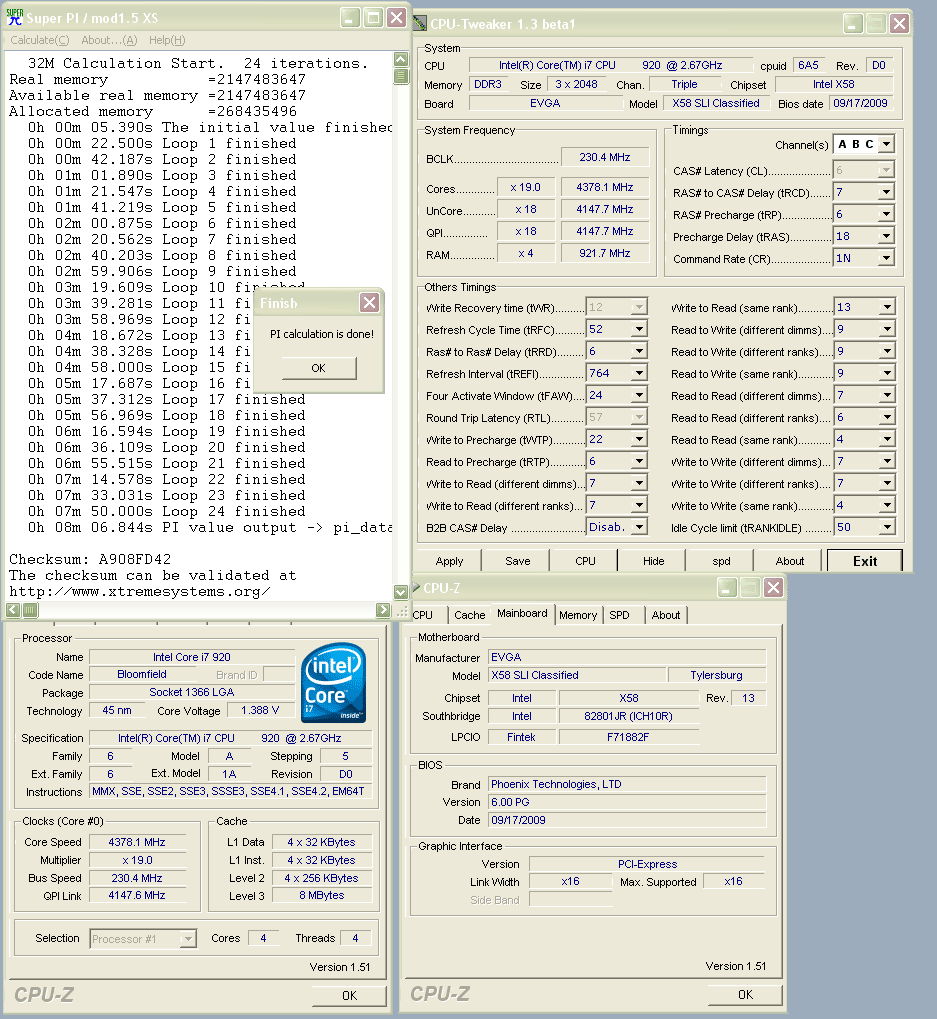Click the UnCore 4147.7 MHz value
The width and height of the screenshot is (937, 1019).
605,209
